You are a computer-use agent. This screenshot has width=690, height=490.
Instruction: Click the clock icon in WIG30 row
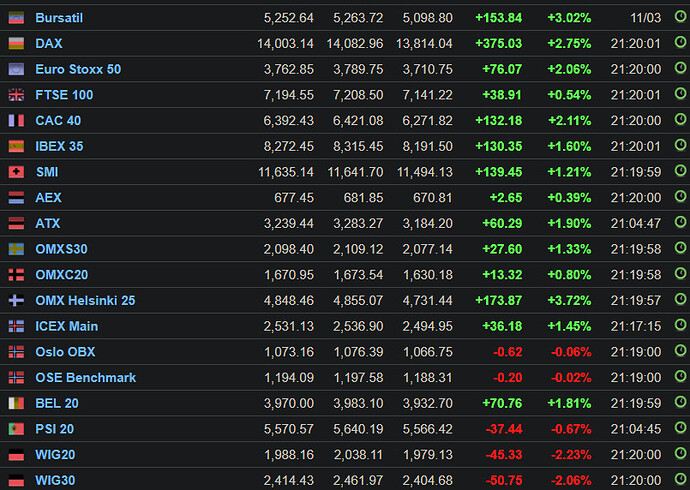[680, 479]
